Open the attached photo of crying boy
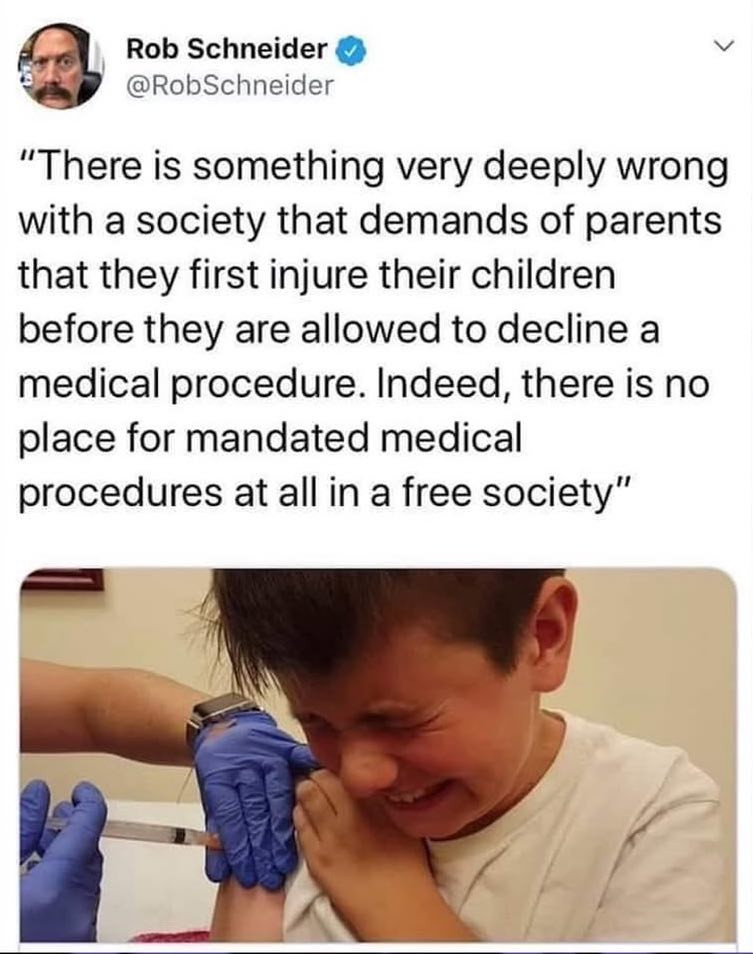Viewport: 753px width, 954px height. 378,755
